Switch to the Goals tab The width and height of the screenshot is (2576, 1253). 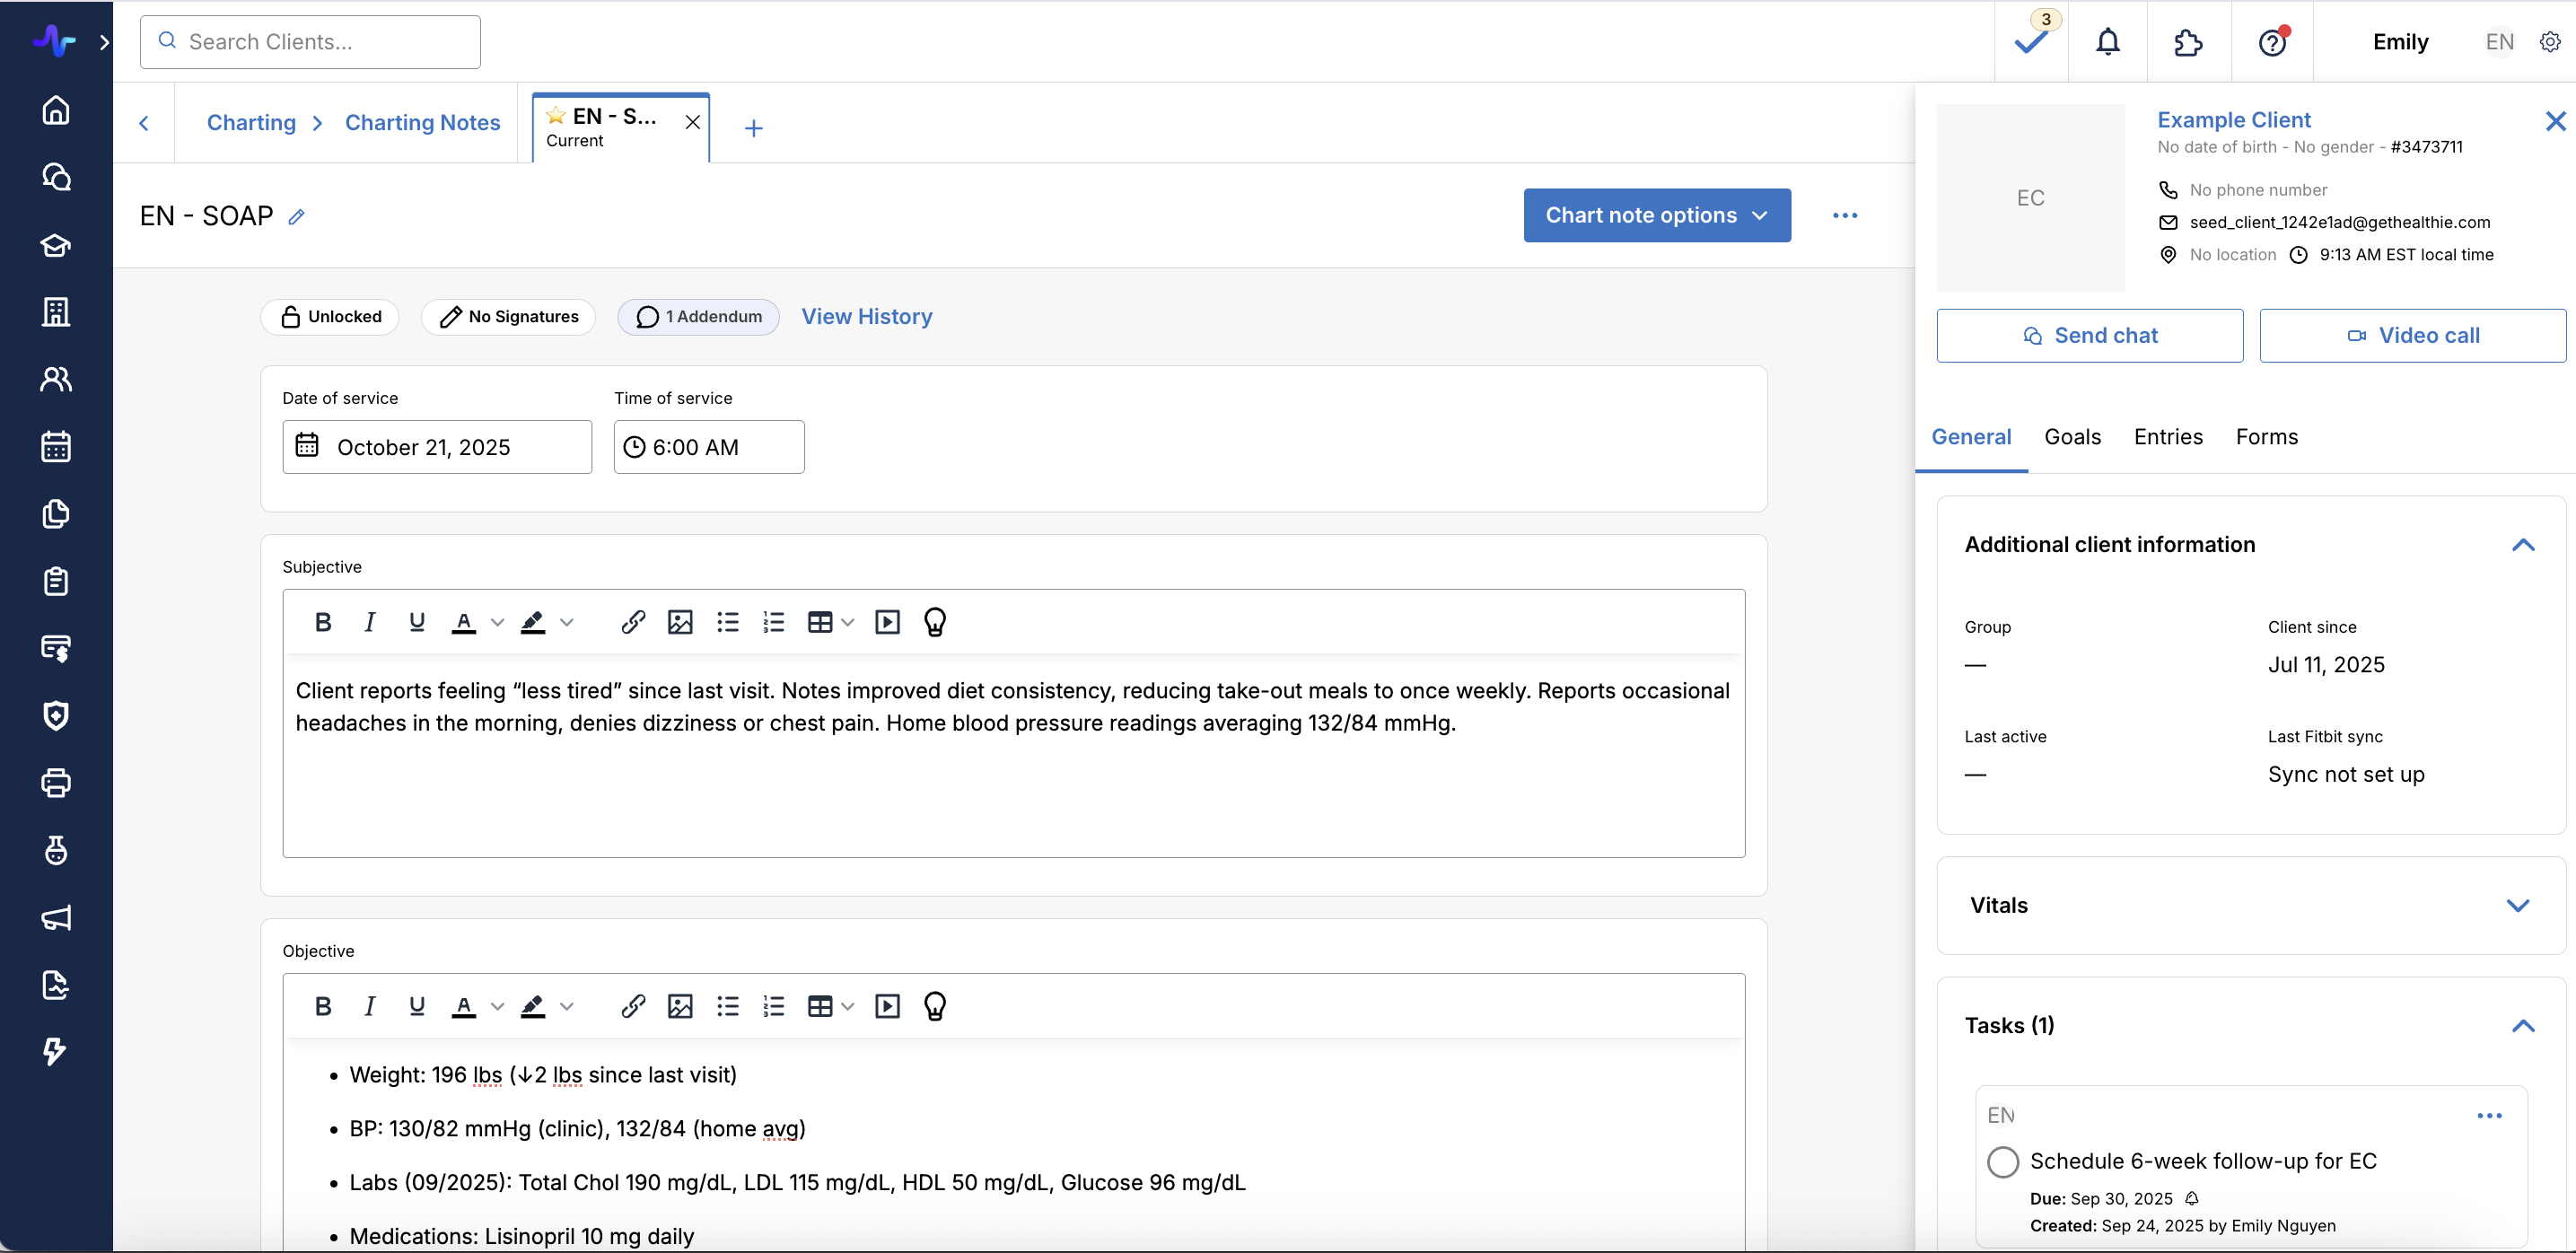click(2072, 437)
